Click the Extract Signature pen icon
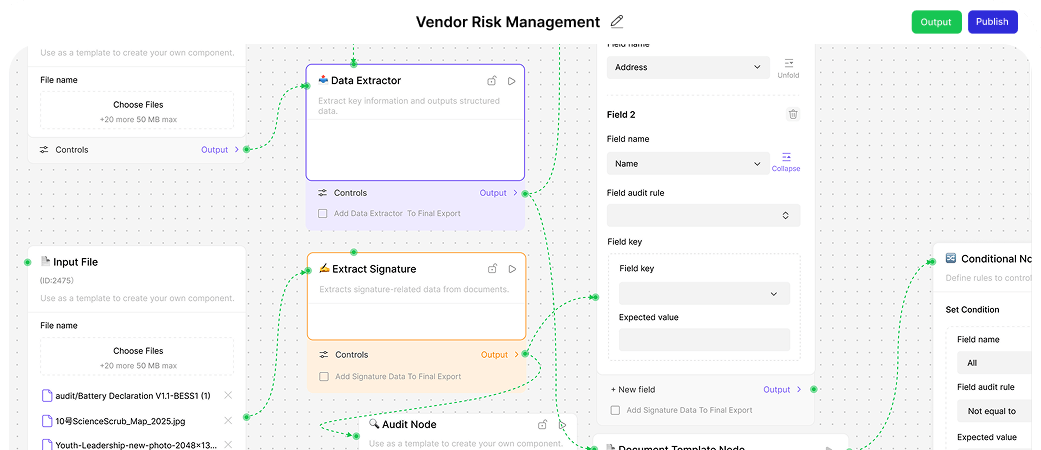Viewport: 1041px width, 450px height. click(324, 268)
